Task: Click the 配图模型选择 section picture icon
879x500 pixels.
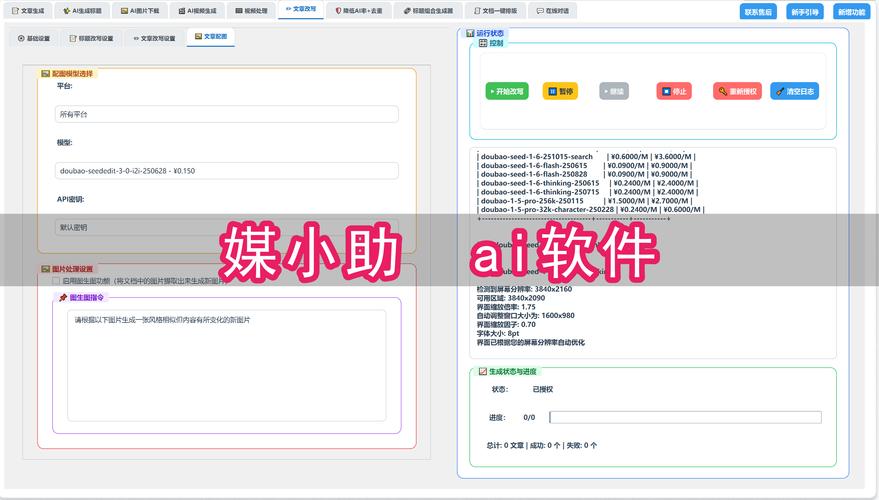Action: (45, 73)
